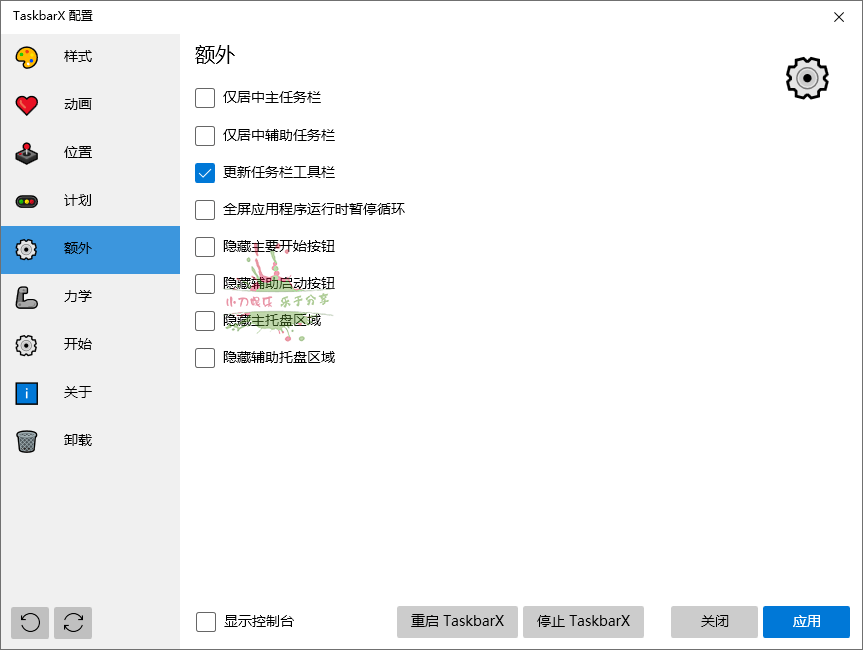Enable 隐藏主要开始按钮 checkbox
Image resolution: width=863 pixels, height=650 pixels.
click(x=205, y=247)
